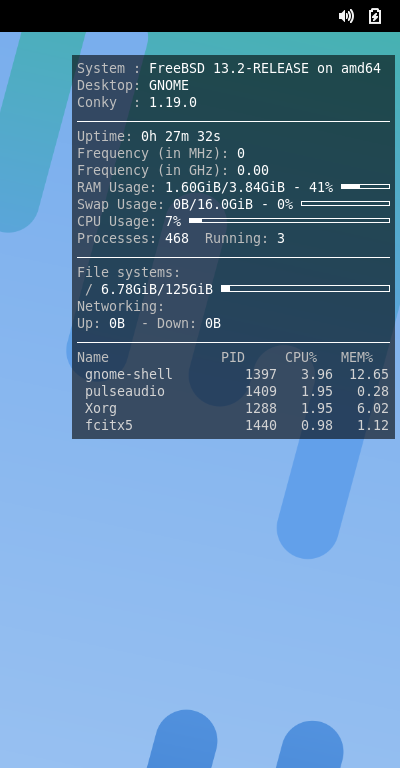Screen dimensions: 400x768
Task: Click PID 1397 of gnome-shell
Action: tap(261, 375)
